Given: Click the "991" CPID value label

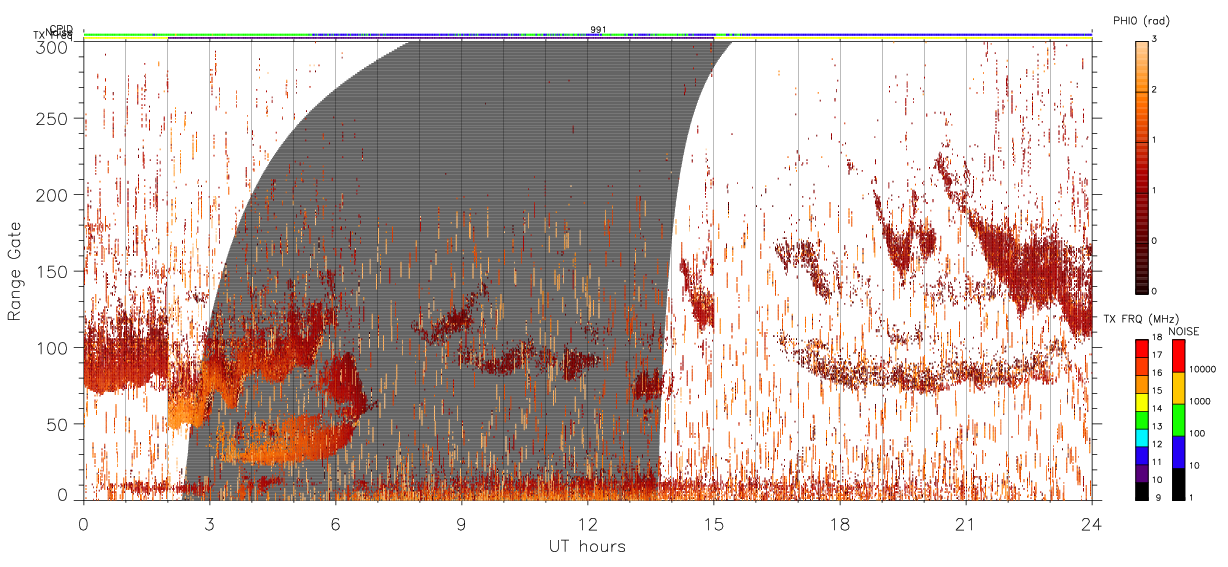Looking at the screenshot, I should pyautogui.click(x=598, y=30).
